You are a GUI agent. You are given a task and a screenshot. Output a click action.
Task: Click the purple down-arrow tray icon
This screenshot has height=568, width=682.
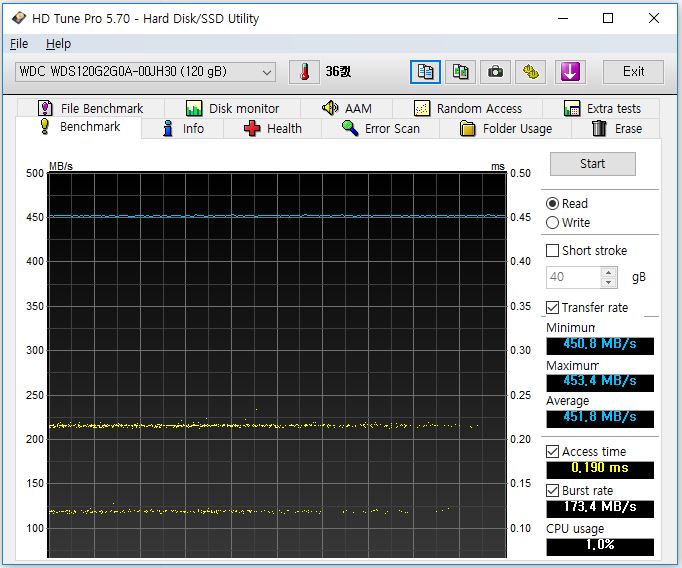click(570, 72)
